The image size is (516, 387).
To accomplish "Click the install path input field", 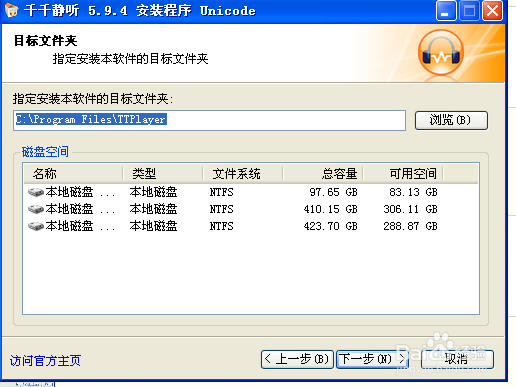I will [209, 120].
